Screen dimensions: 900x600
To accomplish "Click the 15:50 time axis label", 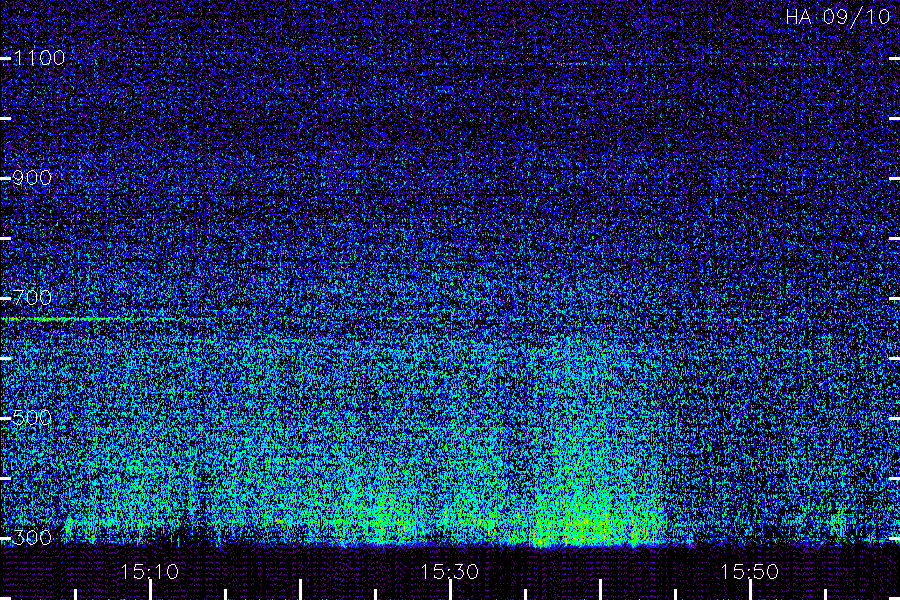I will 750,572.
